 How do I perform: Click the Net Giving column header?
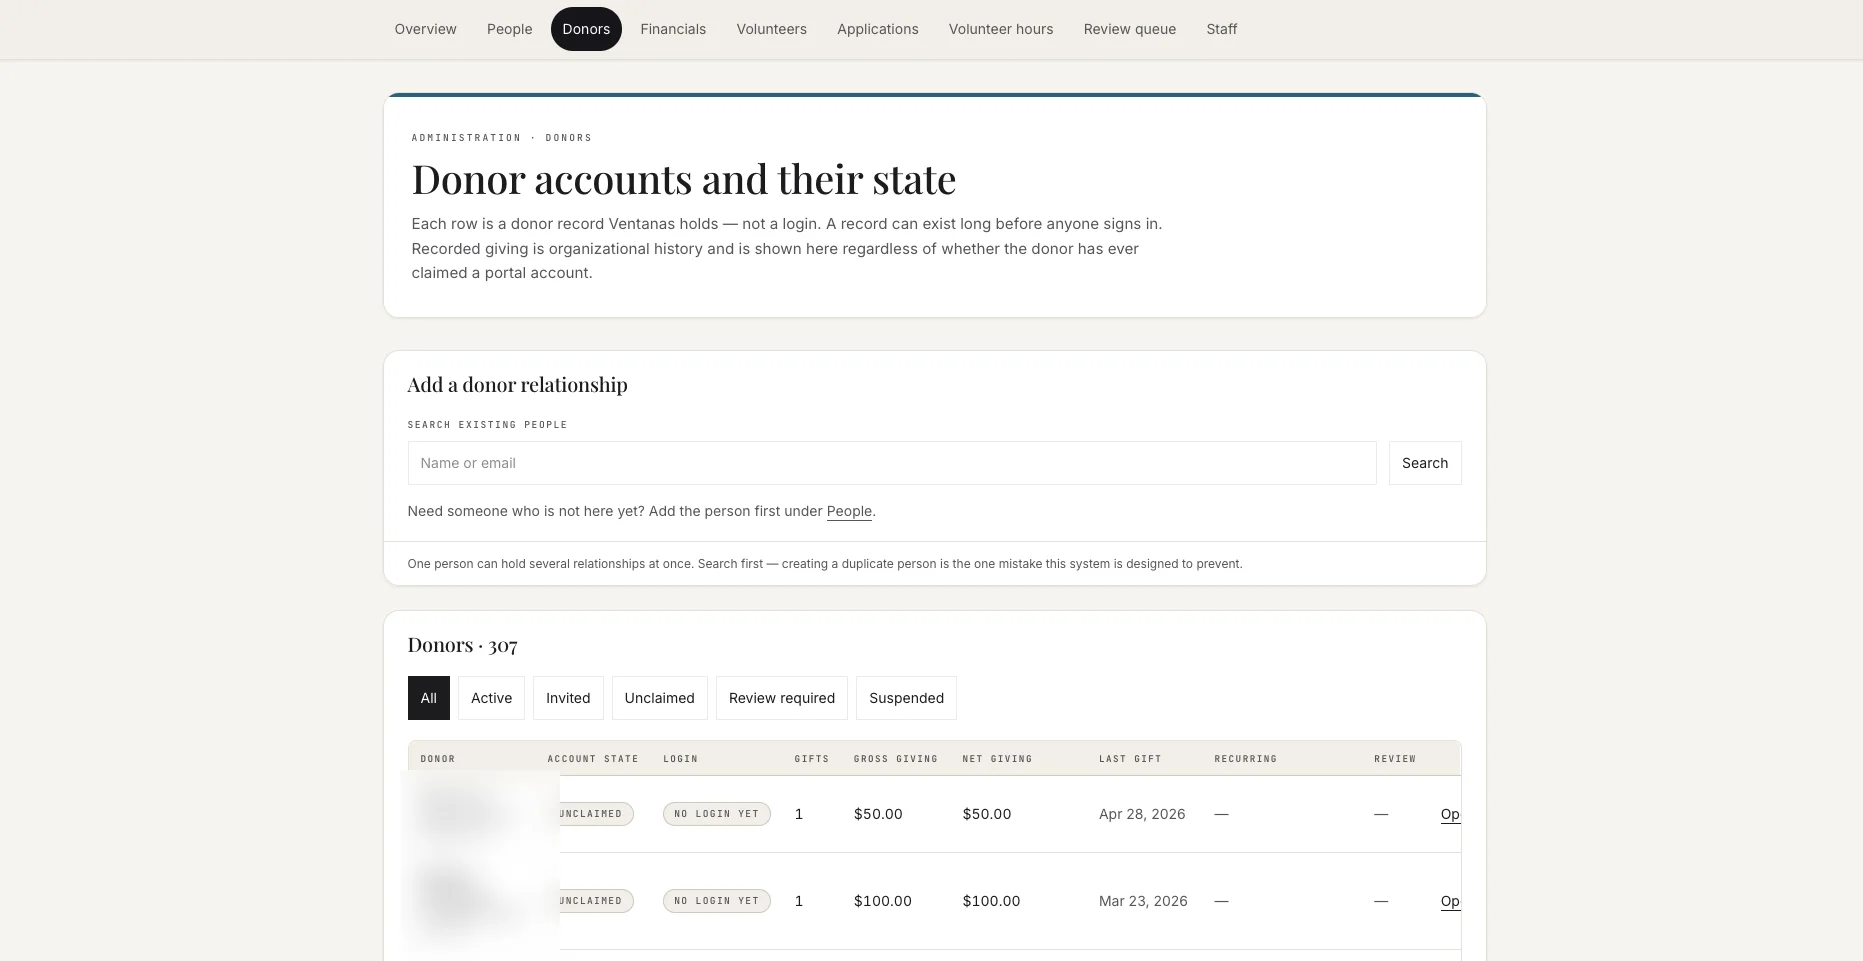(x=997, y=759)
